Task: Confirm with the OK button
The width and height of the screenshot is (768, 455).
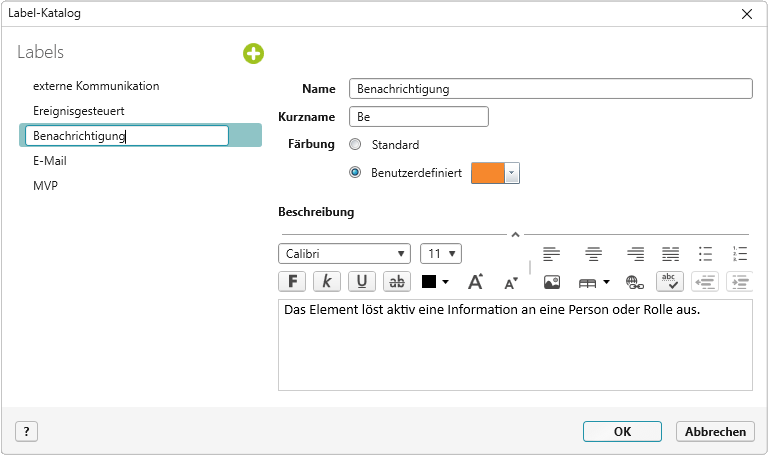Action: tap(622, 431)
